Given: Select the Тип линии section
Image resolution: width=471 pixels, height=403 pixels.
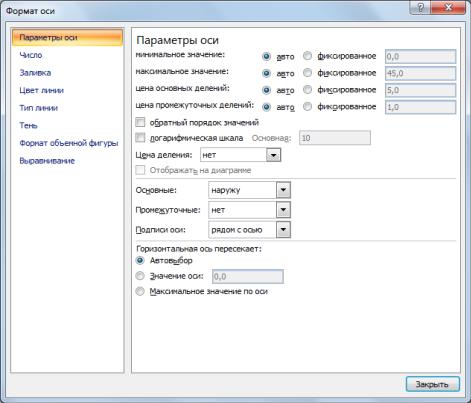Looking at the screenshot, I should tap(38, 108).
